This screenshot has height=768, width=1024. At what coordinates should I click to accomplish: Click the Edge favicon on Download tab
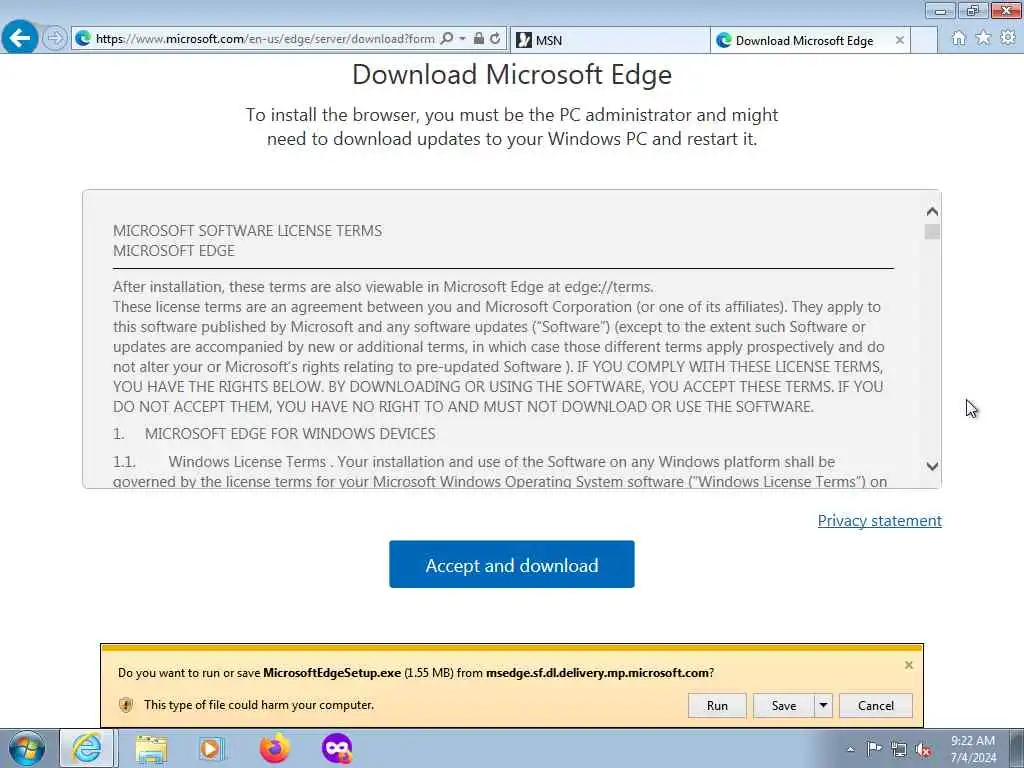[x=724, y=40]
